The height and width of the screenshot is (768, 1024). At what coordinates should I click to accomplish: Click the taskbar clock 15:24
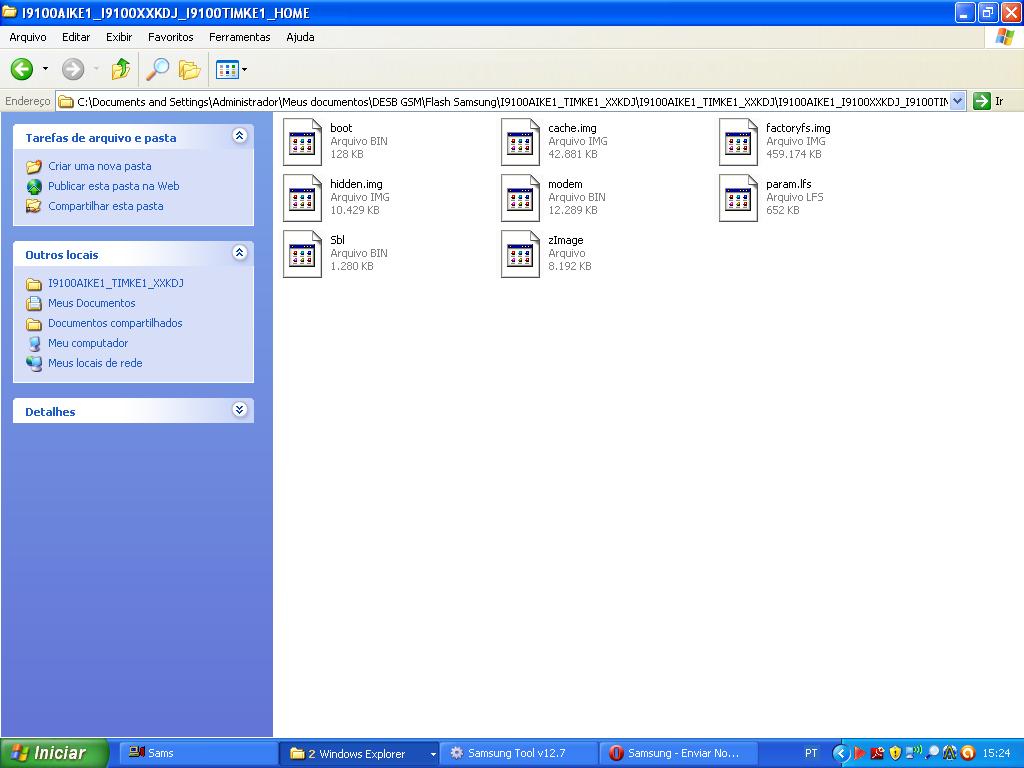[x=996, y=753]
